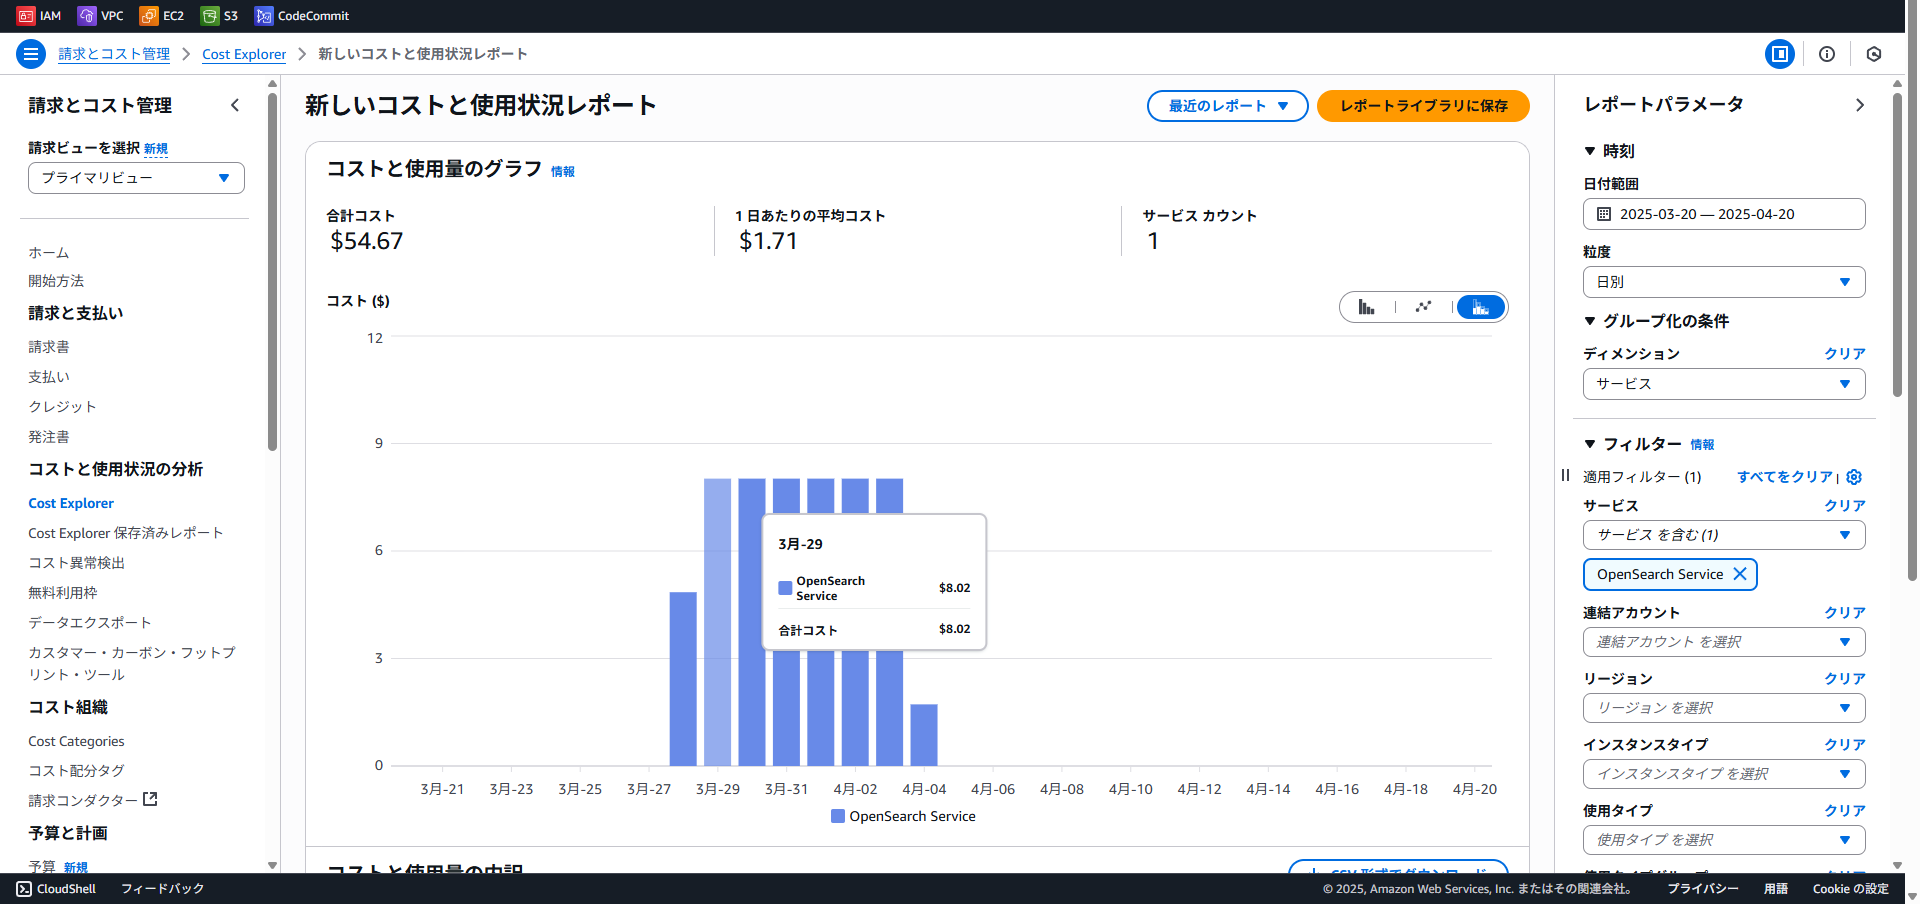
Task: Open the S3 service shortcut icon
Action: coord(210,16)
